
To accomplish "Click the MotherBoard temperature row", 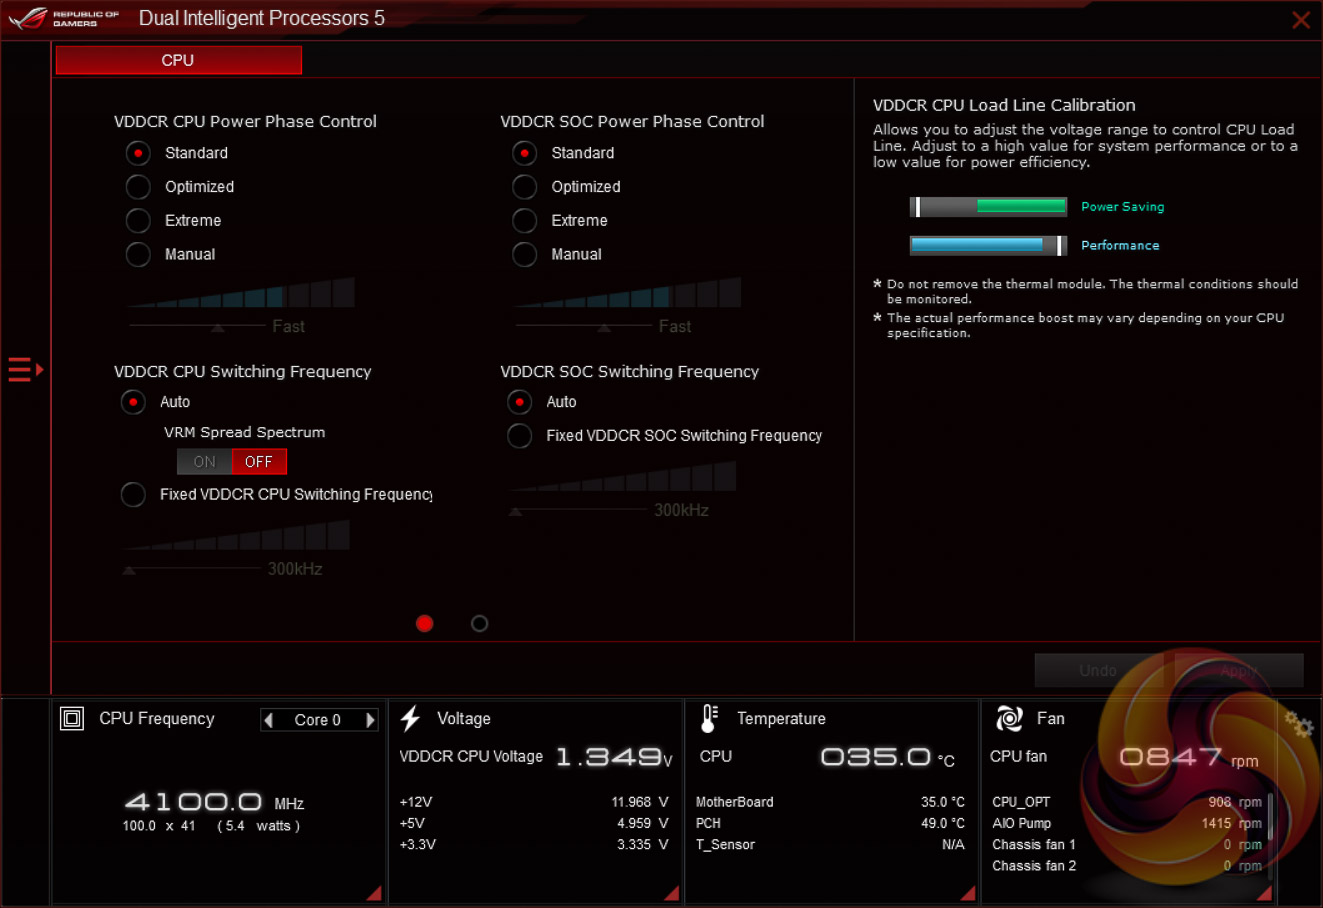I will [x=831, y=802].
